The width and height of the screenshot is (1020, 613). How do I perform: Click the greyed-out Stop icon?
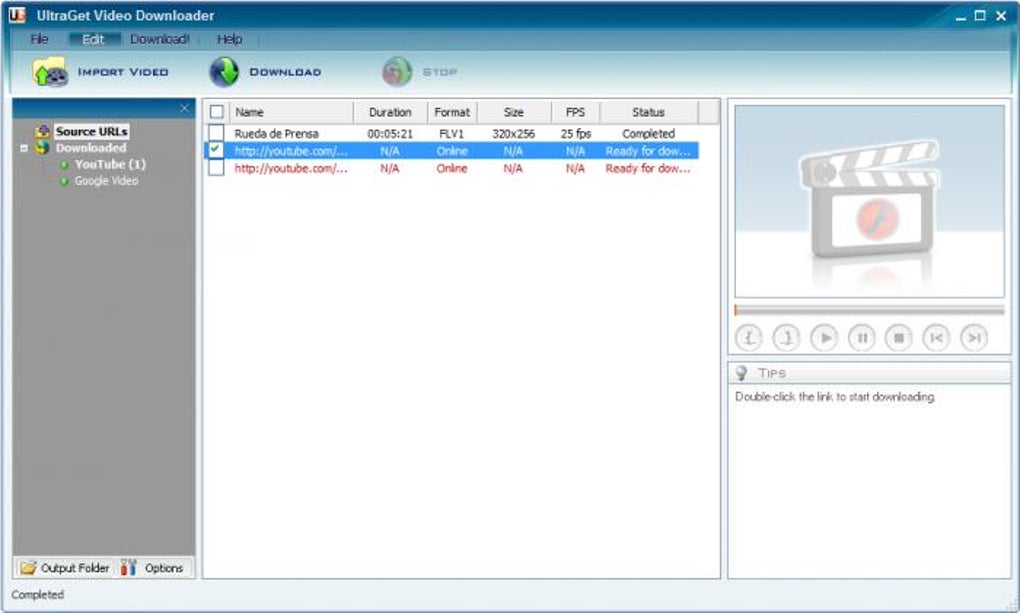[397, 72]
